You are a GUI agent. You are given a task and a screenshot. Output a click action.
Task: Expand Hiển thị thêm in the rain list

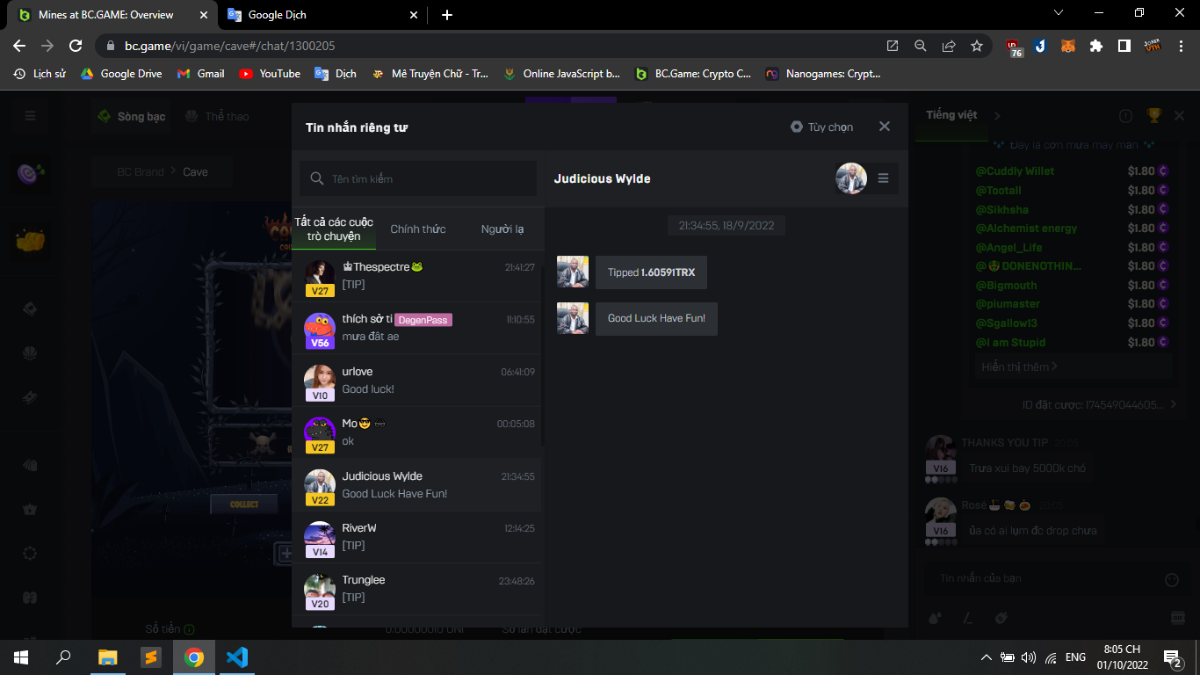pos(1020,367)
